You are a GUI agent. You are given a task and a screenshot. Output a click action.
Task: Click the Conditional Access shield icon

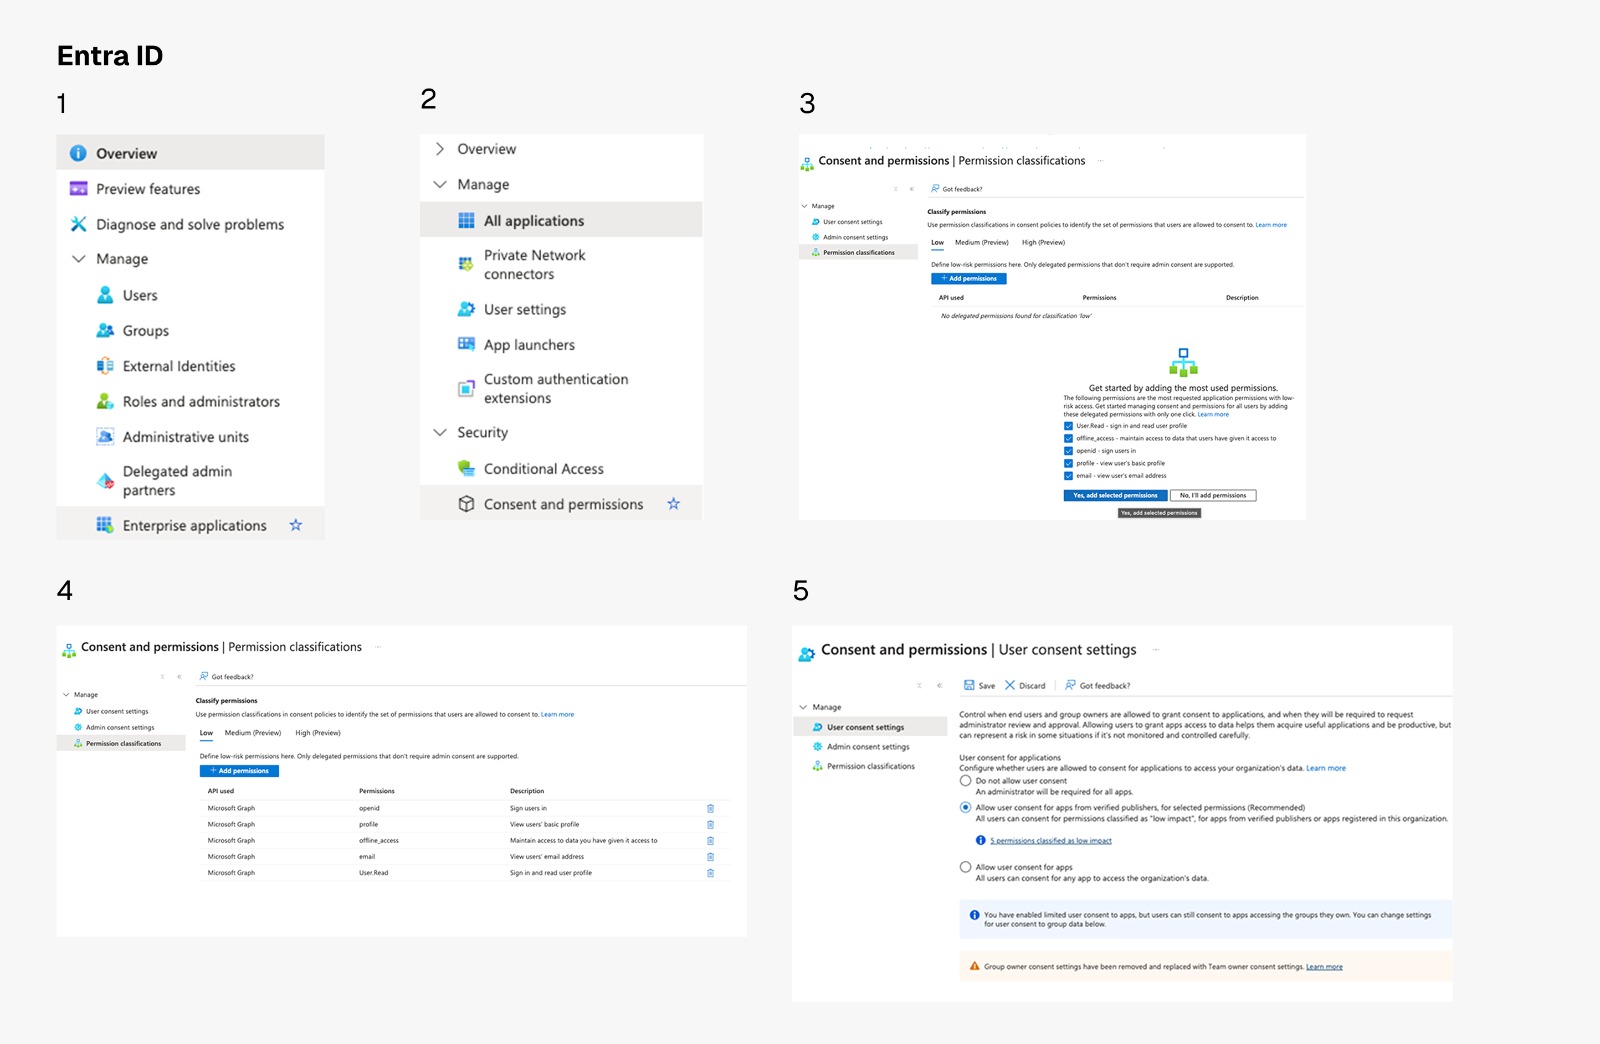466,468
